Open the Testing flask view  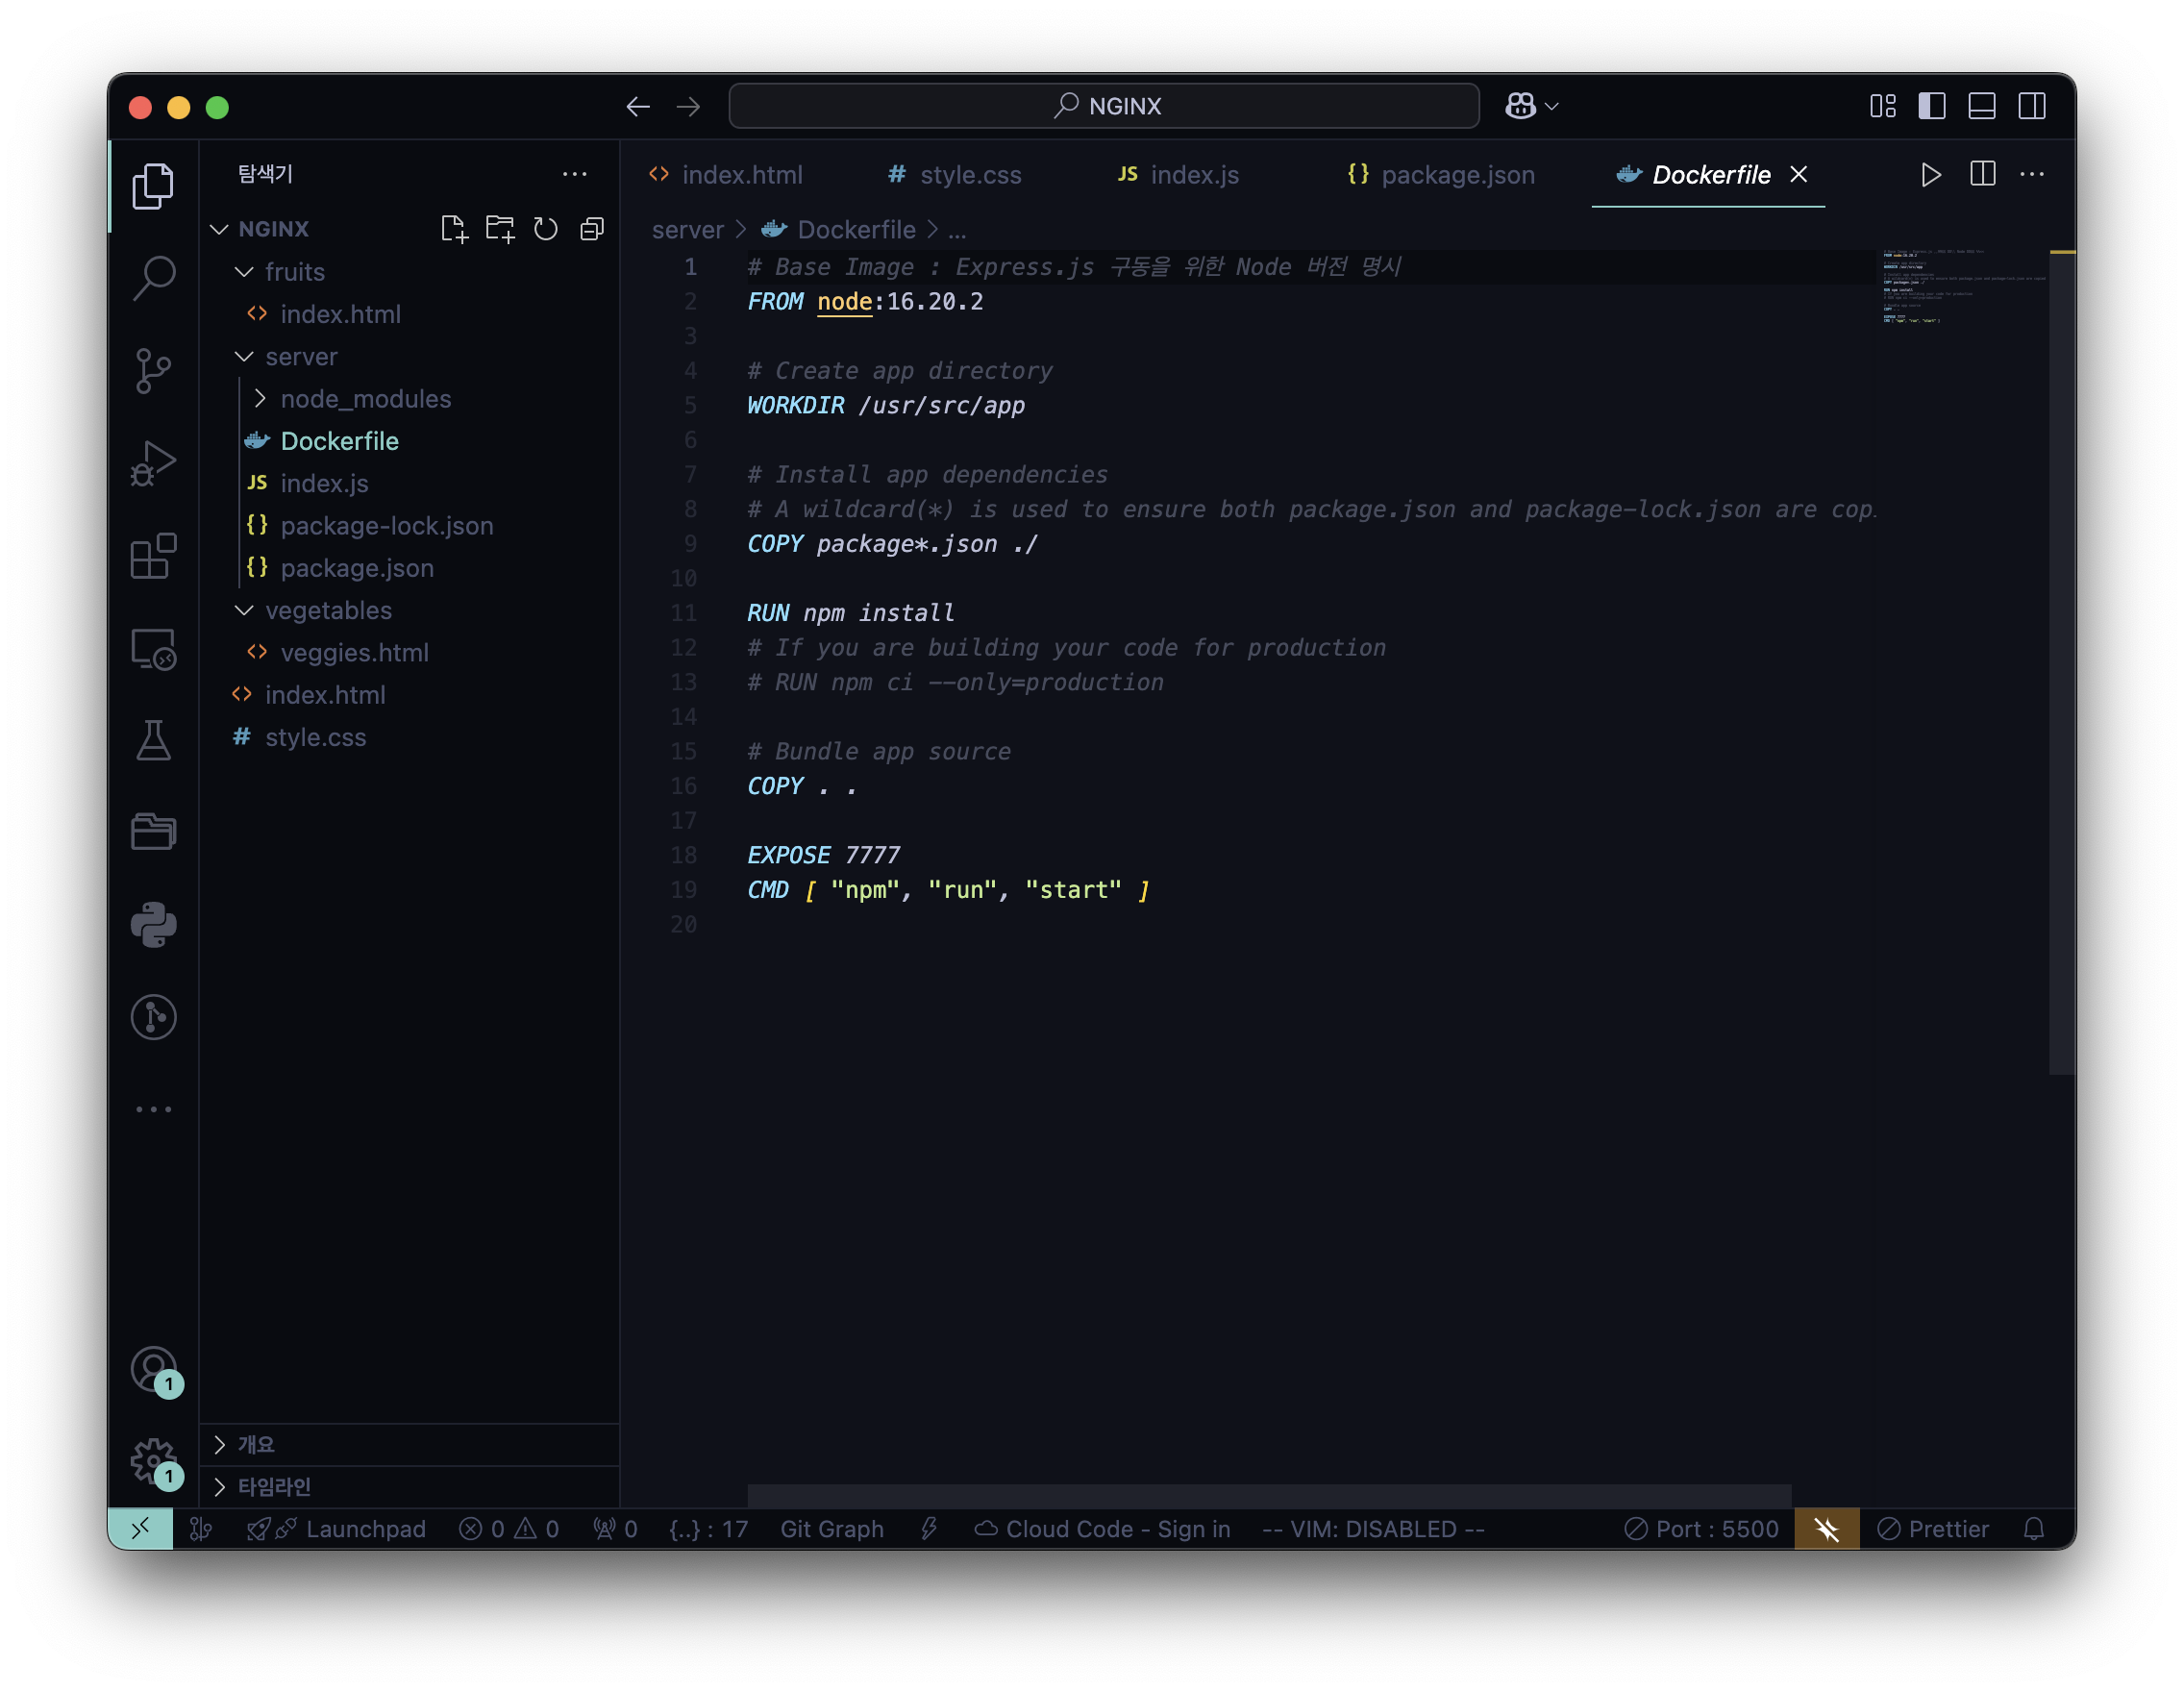[x=153, y=741]
